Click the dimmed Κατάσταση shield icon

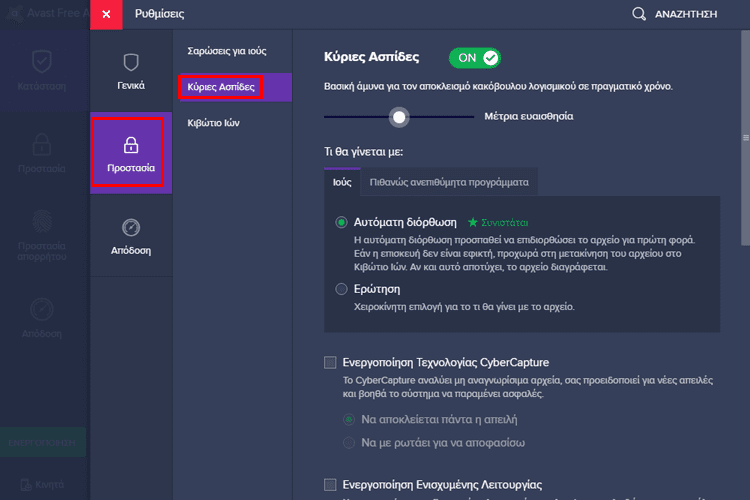(x=42, y=60)
